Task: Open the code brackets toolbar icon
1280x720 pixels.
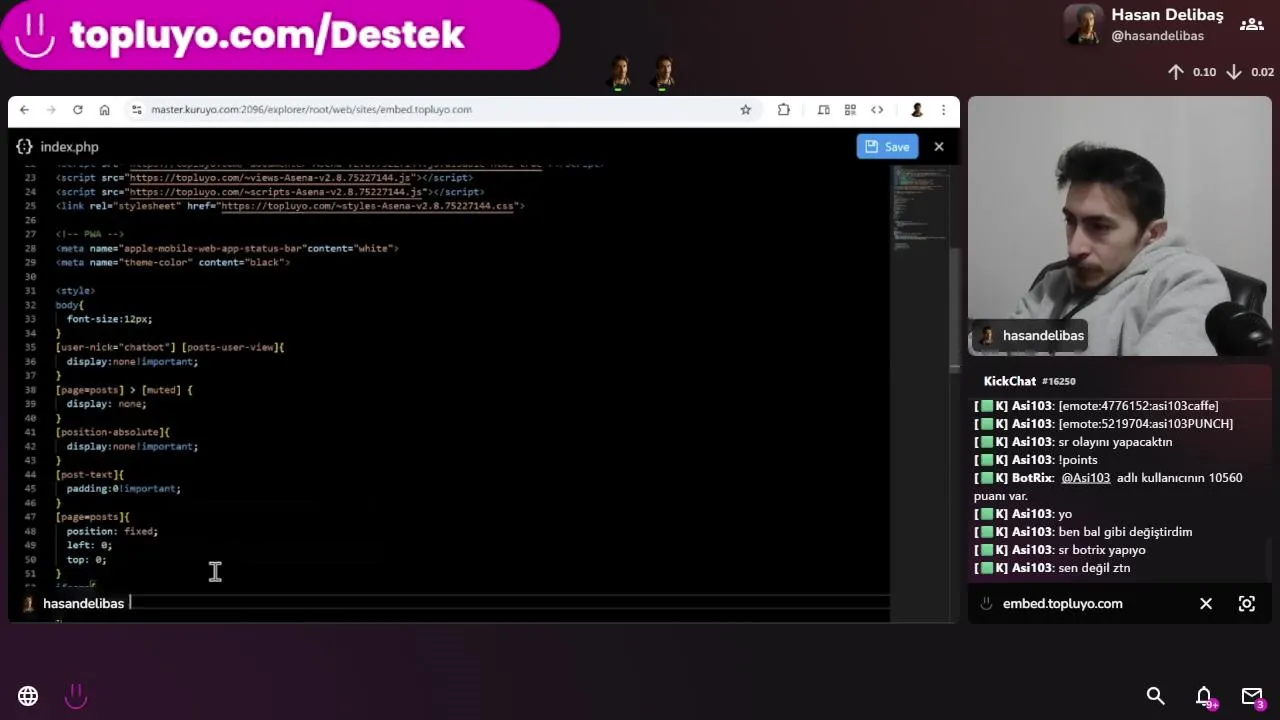Action: click(877, 110)
